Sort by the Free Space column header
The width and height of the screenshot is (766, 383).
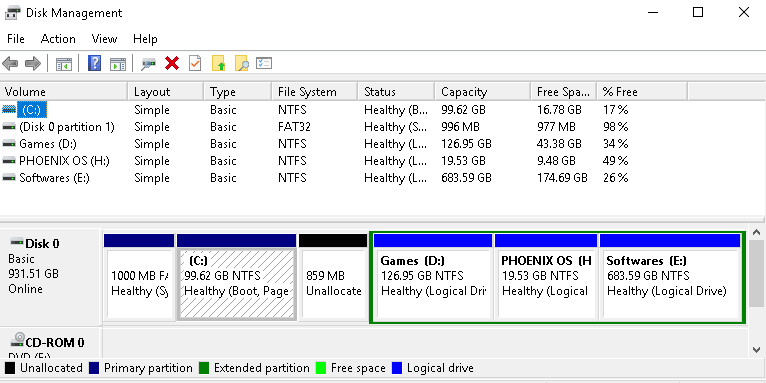click(564, 91)
